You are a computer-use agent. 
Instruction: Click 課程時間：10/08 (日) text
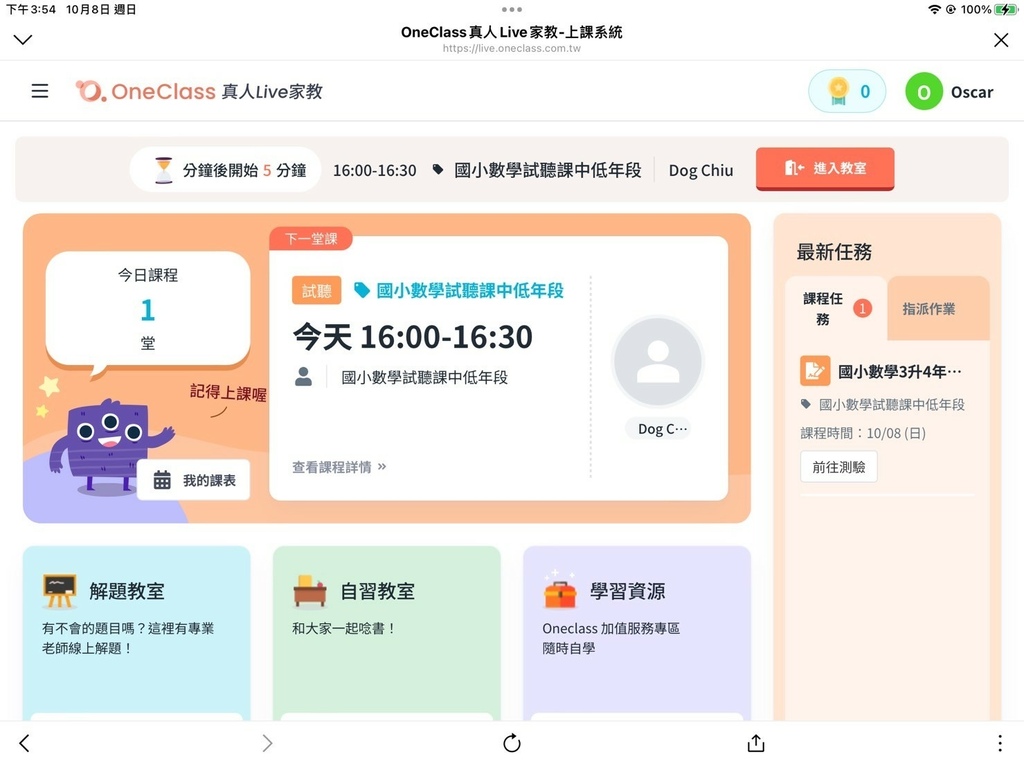coord(863,433)
